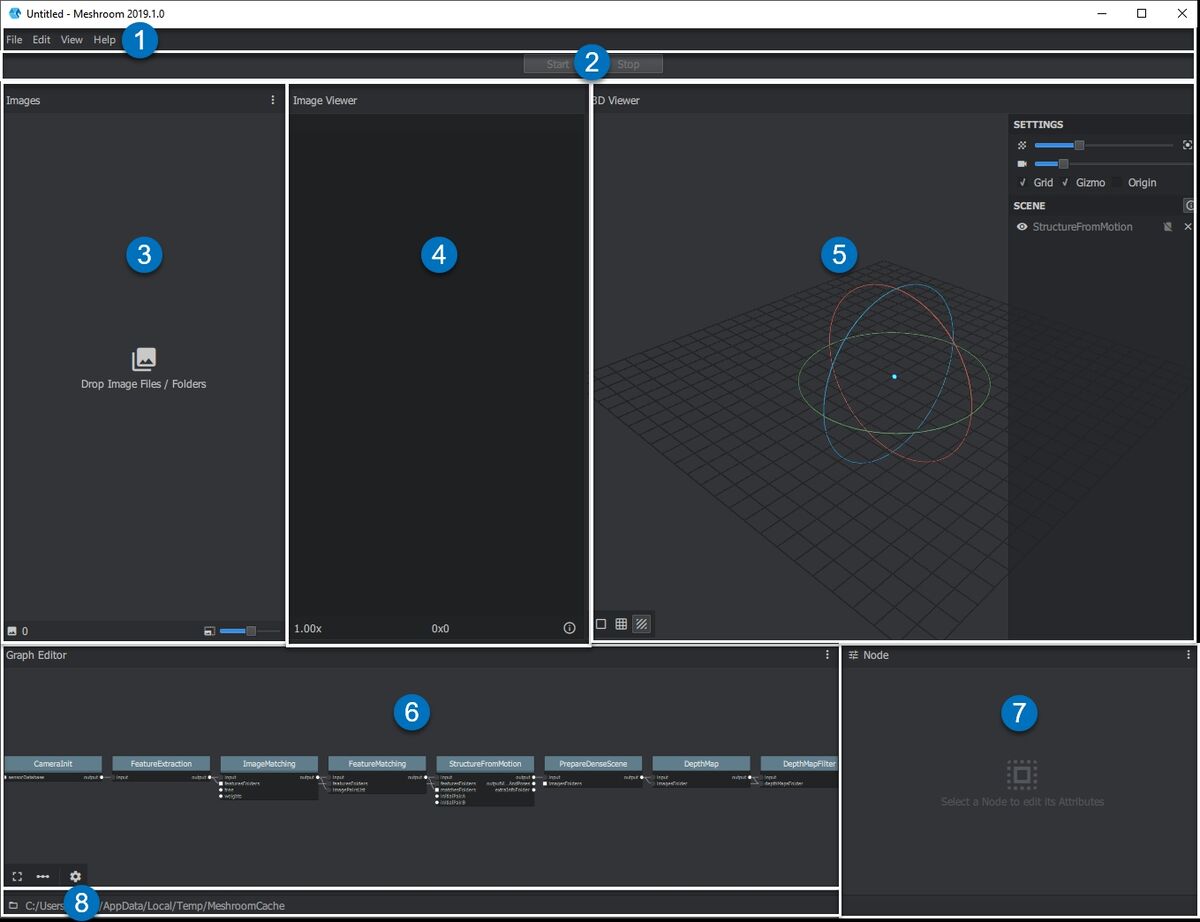The height and width of the screenshot is (922, 1200).
Task: Uncheck the Gizmo option
Action: pyautogui.click(x=1065, y=182)
